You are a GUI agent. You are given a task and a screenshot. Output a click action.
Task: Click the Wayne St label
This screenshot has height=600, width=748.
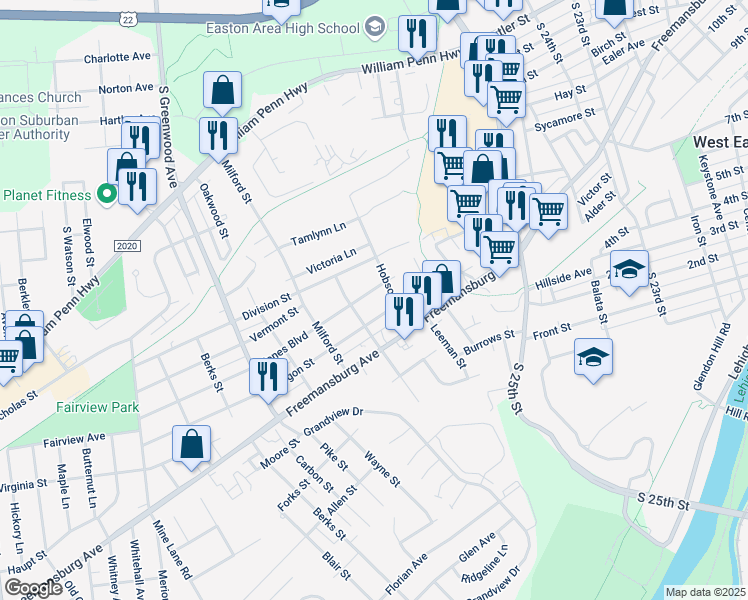coord(382,469)
